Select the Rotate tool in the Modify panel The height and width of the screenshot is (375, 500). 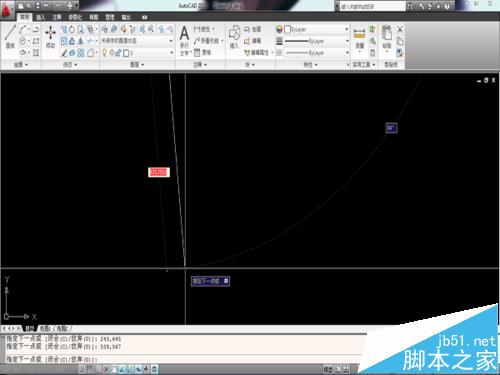[x=72, y=29]
